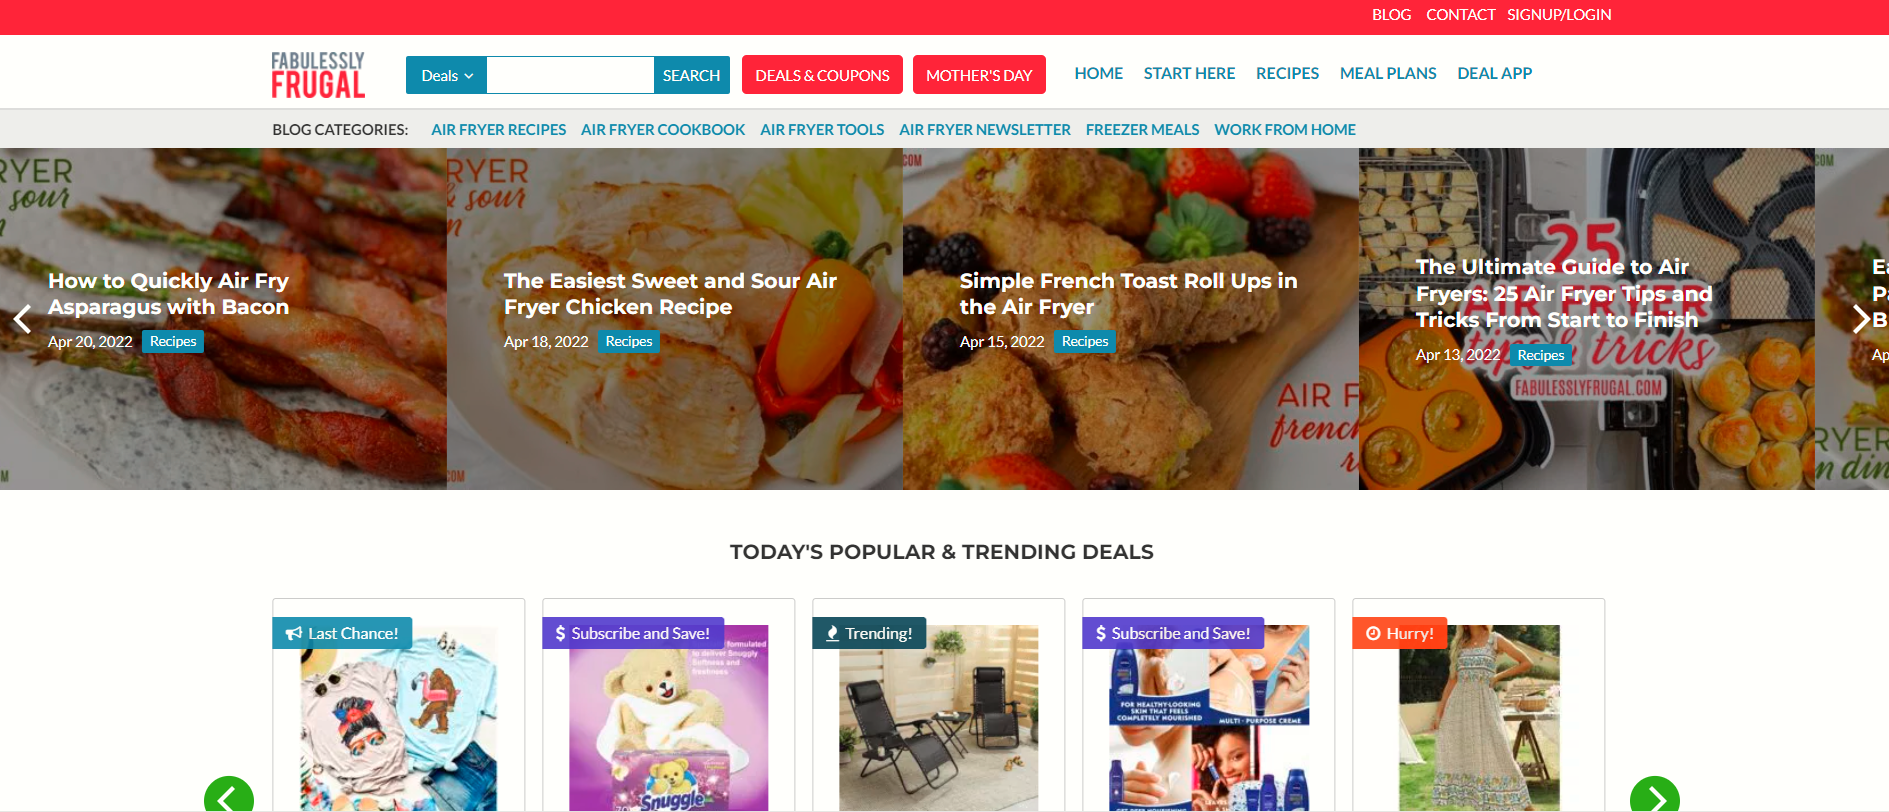Open Meal Plans menu item
Screen dimensions: 1889x812
click(1388, 73)
